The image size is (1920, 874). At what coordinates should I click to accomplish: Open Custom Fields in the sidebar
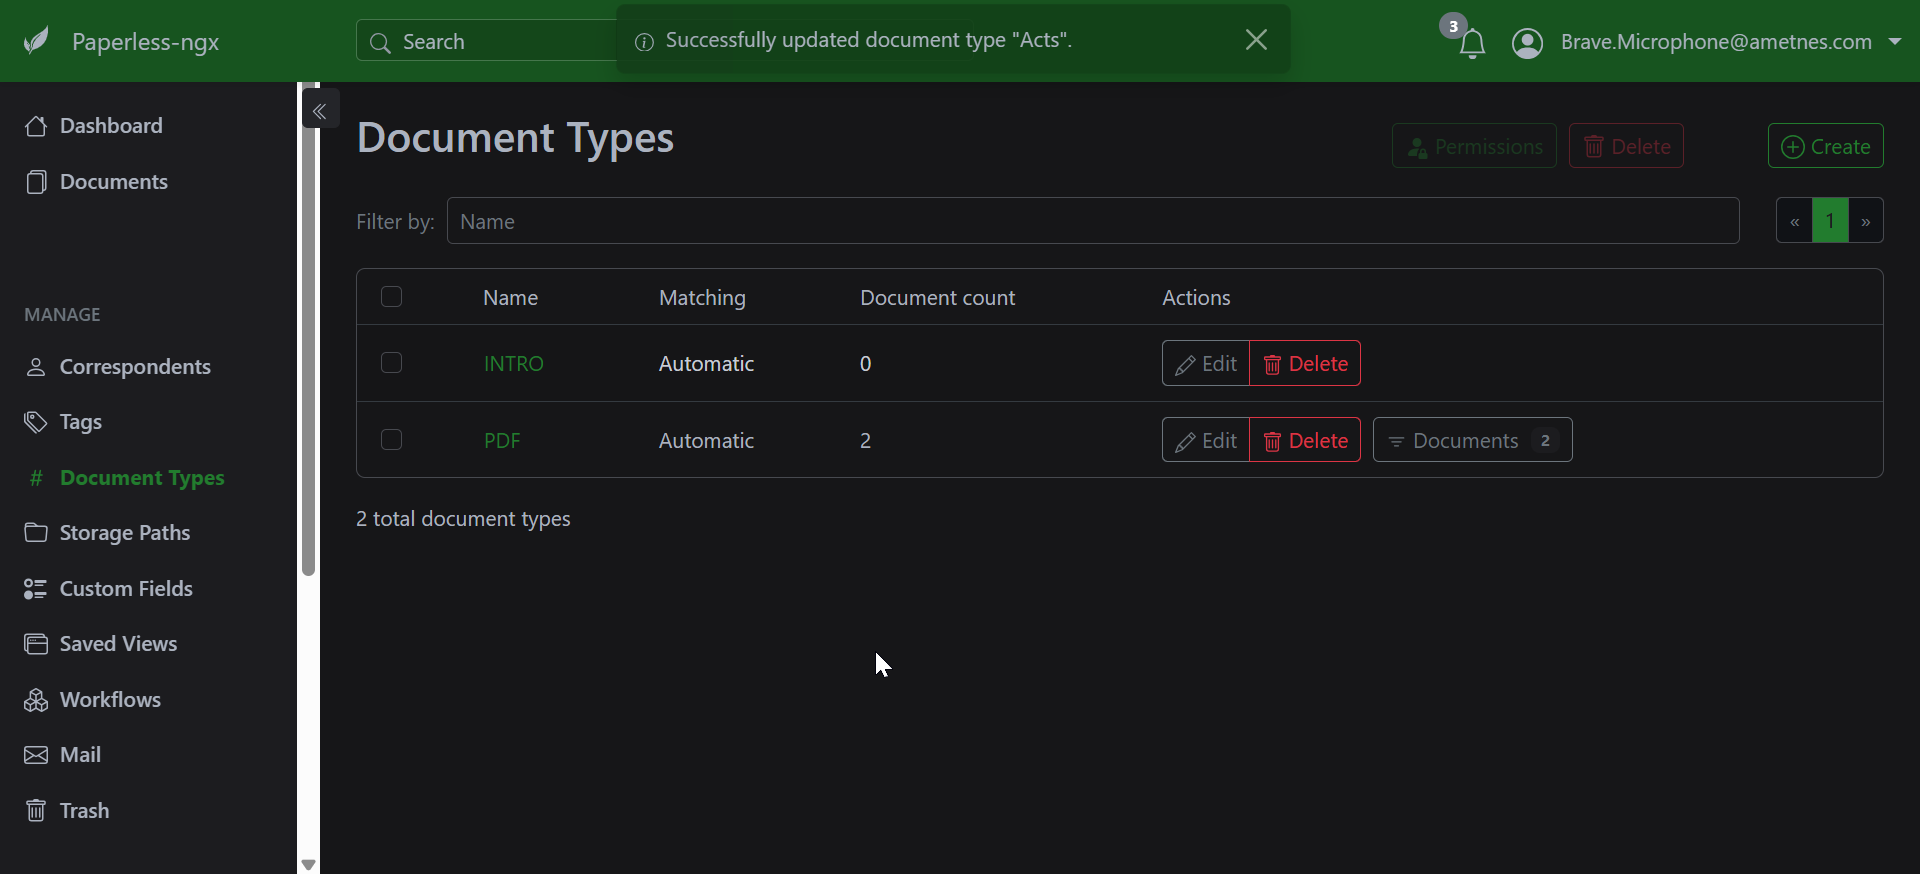(x=126, y=589)
